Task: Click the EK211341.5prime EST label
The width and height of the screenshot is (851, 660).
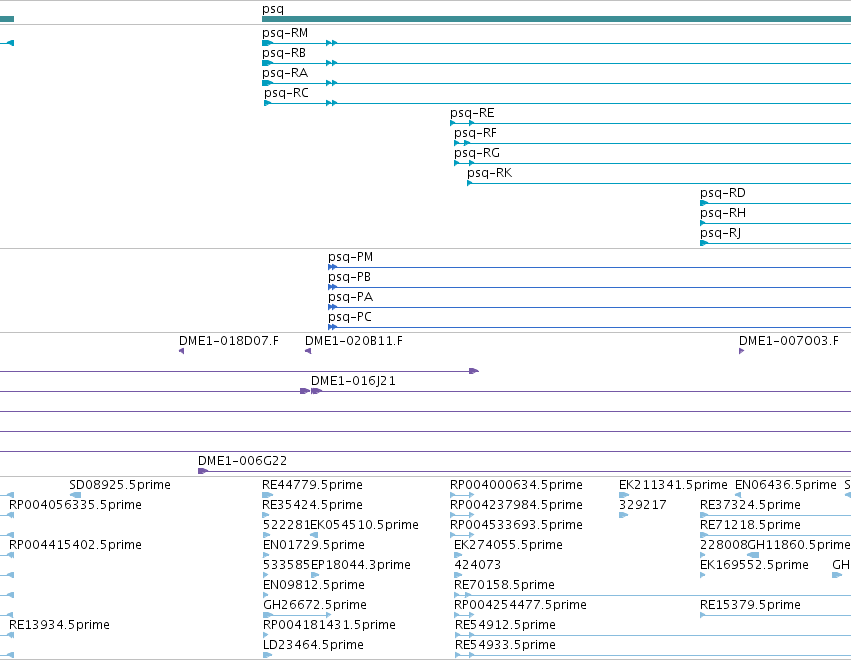Action: [x=674, y=485]
